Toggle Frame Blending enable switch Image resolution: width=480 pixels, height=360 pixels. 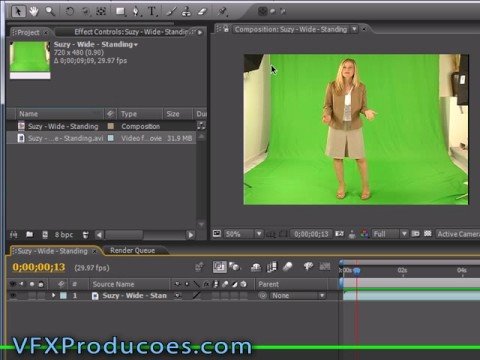pos(272,267)
